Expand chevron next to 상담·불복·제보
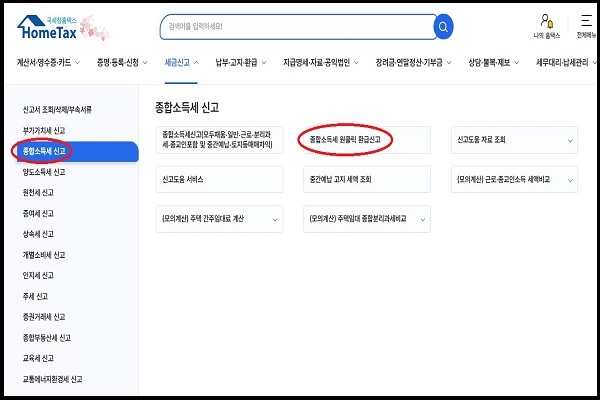The width and height of the screenshot is (600, 400). (517, 62)
